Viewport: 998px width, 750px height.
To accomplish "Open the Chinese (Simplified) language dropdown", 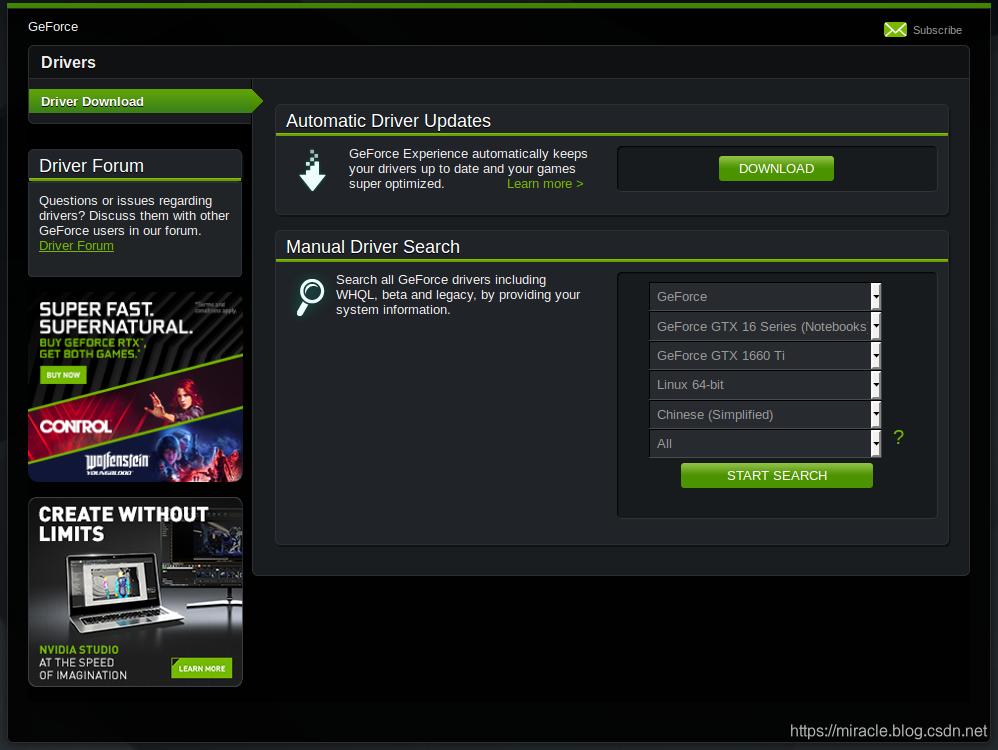I will pyautogui.click(x=765, y=414).
